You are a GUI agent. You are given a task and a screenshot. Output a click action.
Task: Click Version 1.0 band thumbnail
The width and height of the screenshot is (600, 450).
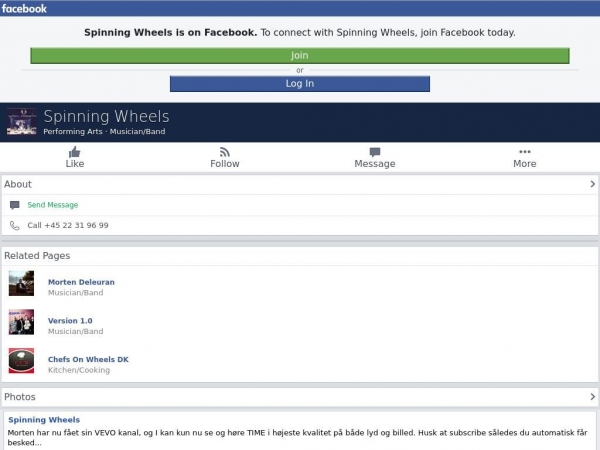tap(21, 322)
